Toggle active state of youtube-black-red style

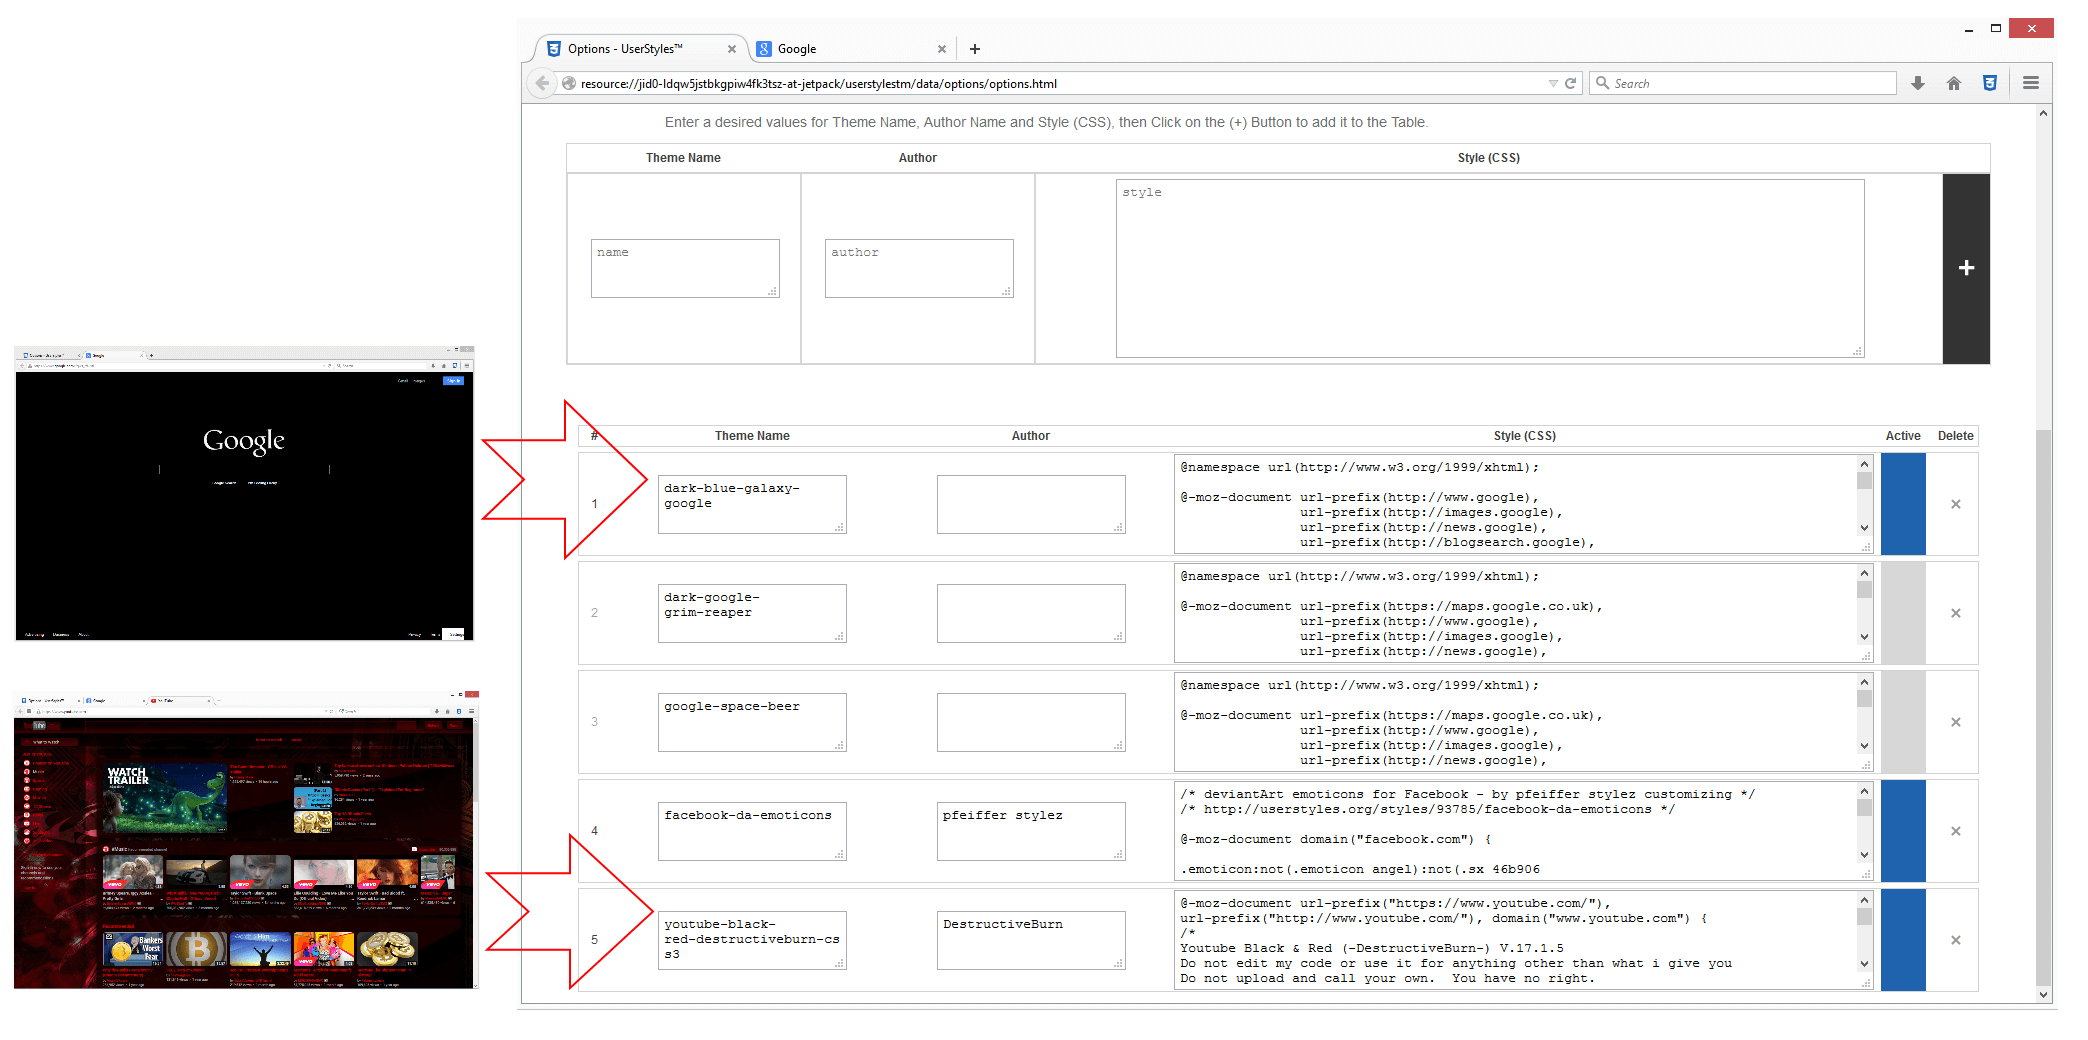coord(1903,940)
